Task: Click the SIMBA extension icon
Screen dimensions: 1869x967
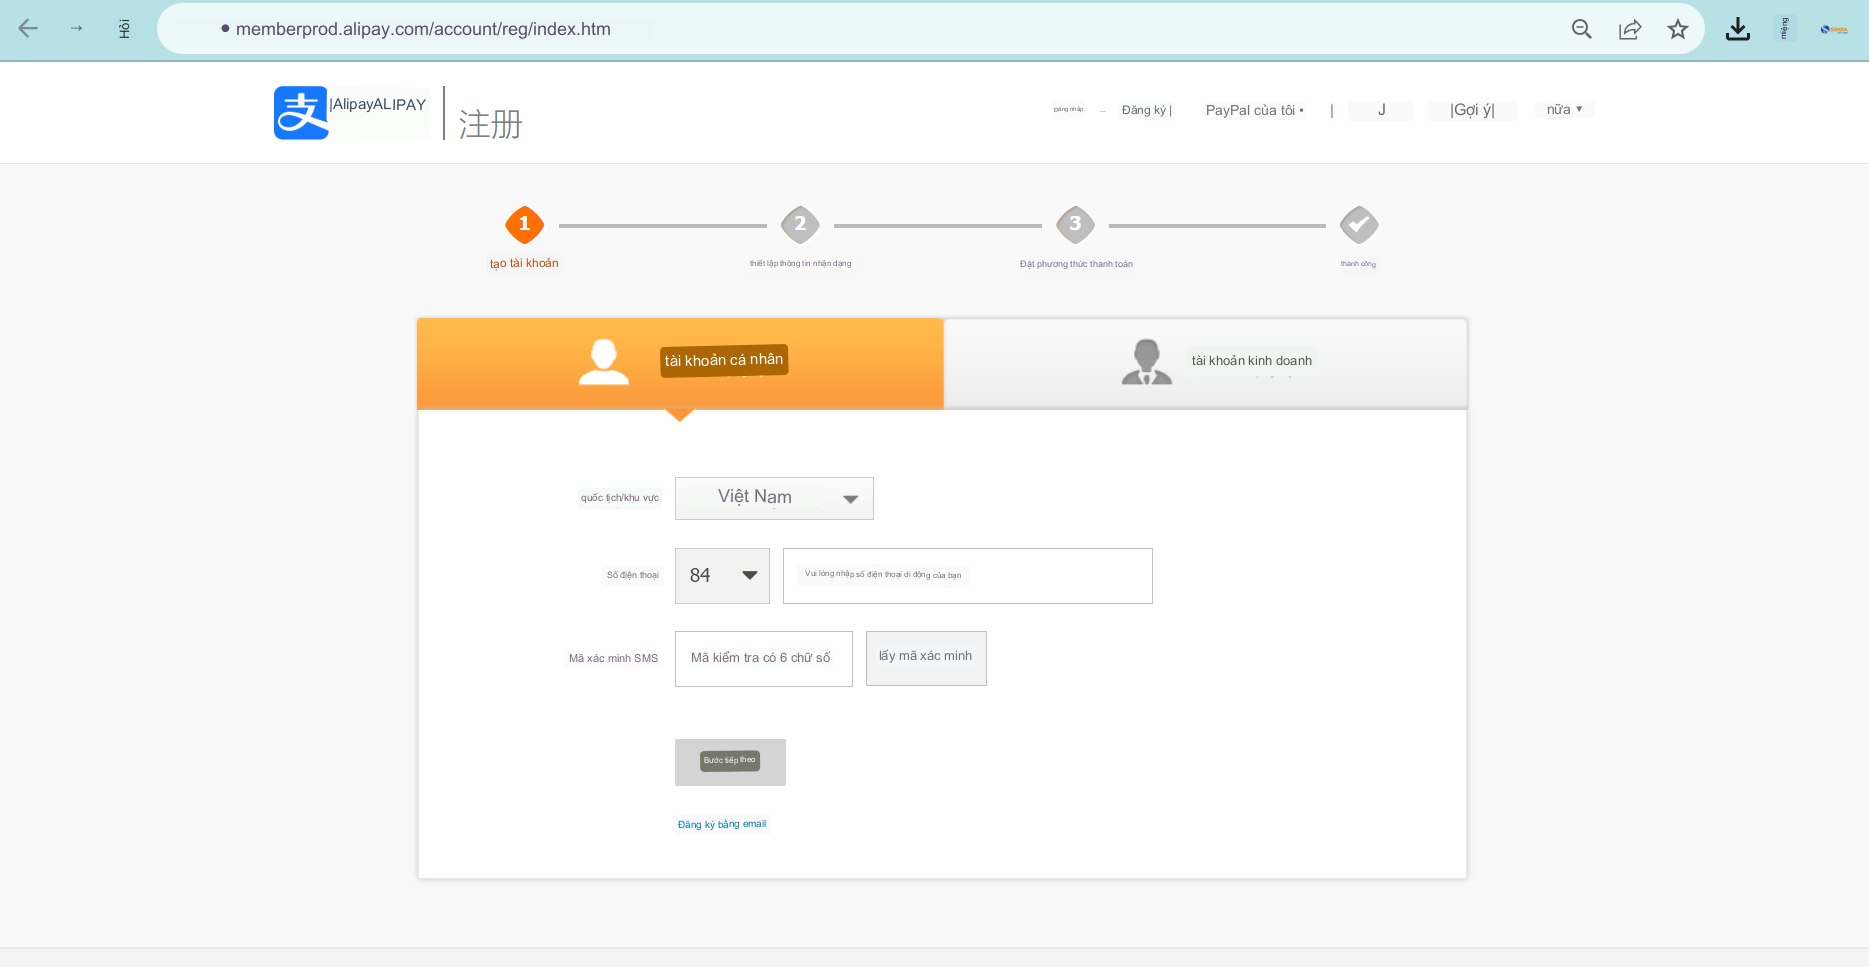Action: [x=1834, y=29]
